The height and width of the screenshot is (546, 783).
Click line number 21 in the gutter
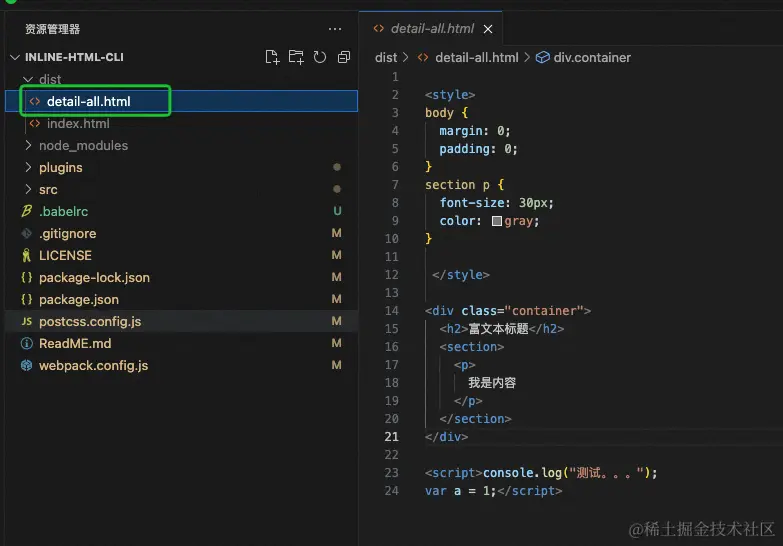392,437
